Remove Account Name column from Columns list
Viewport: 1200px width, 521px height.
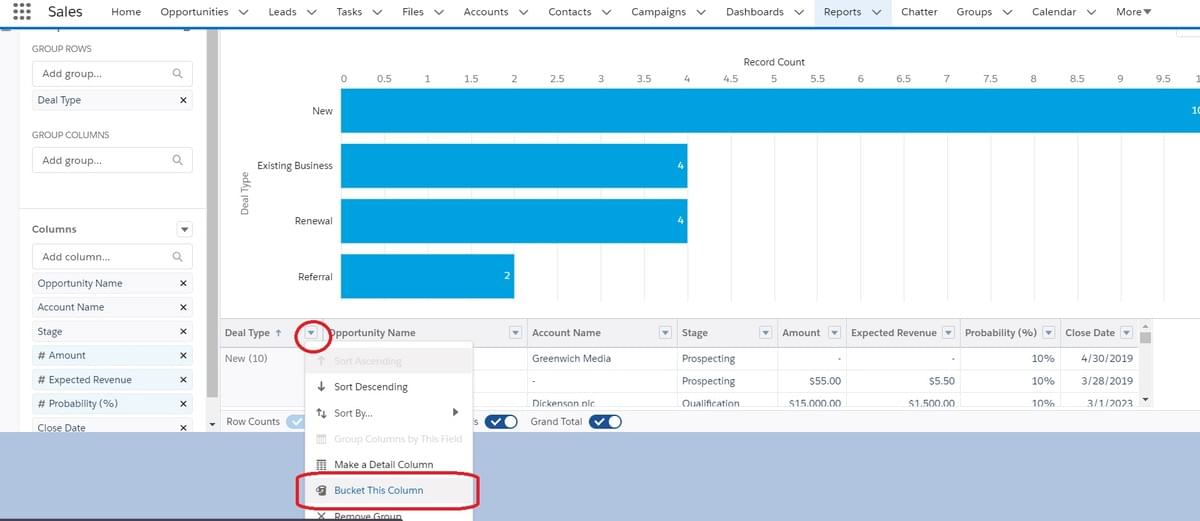point(183,307)
